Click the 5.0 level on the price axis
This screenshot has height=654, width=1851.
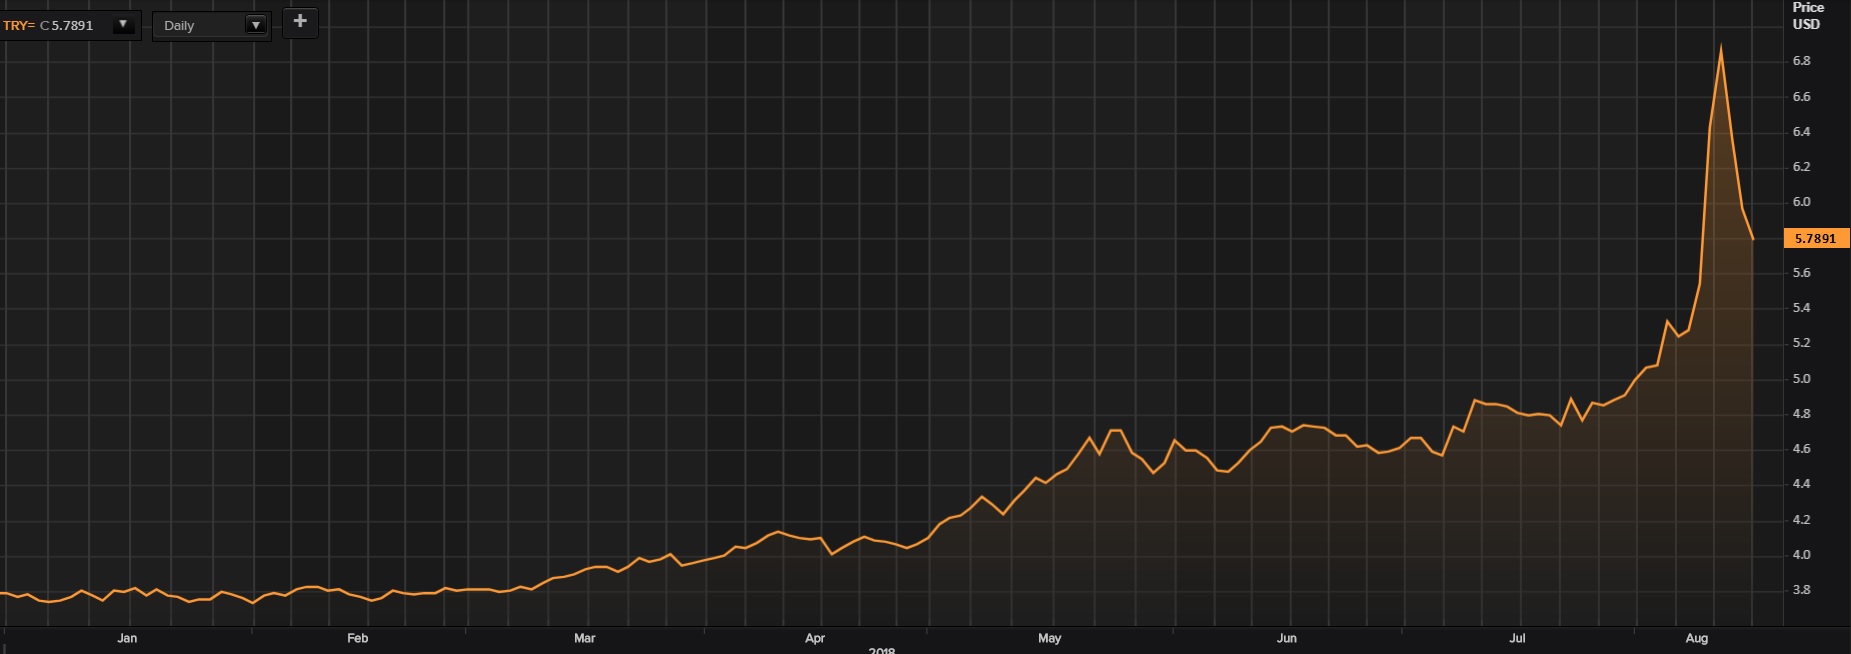[1801, 379]
